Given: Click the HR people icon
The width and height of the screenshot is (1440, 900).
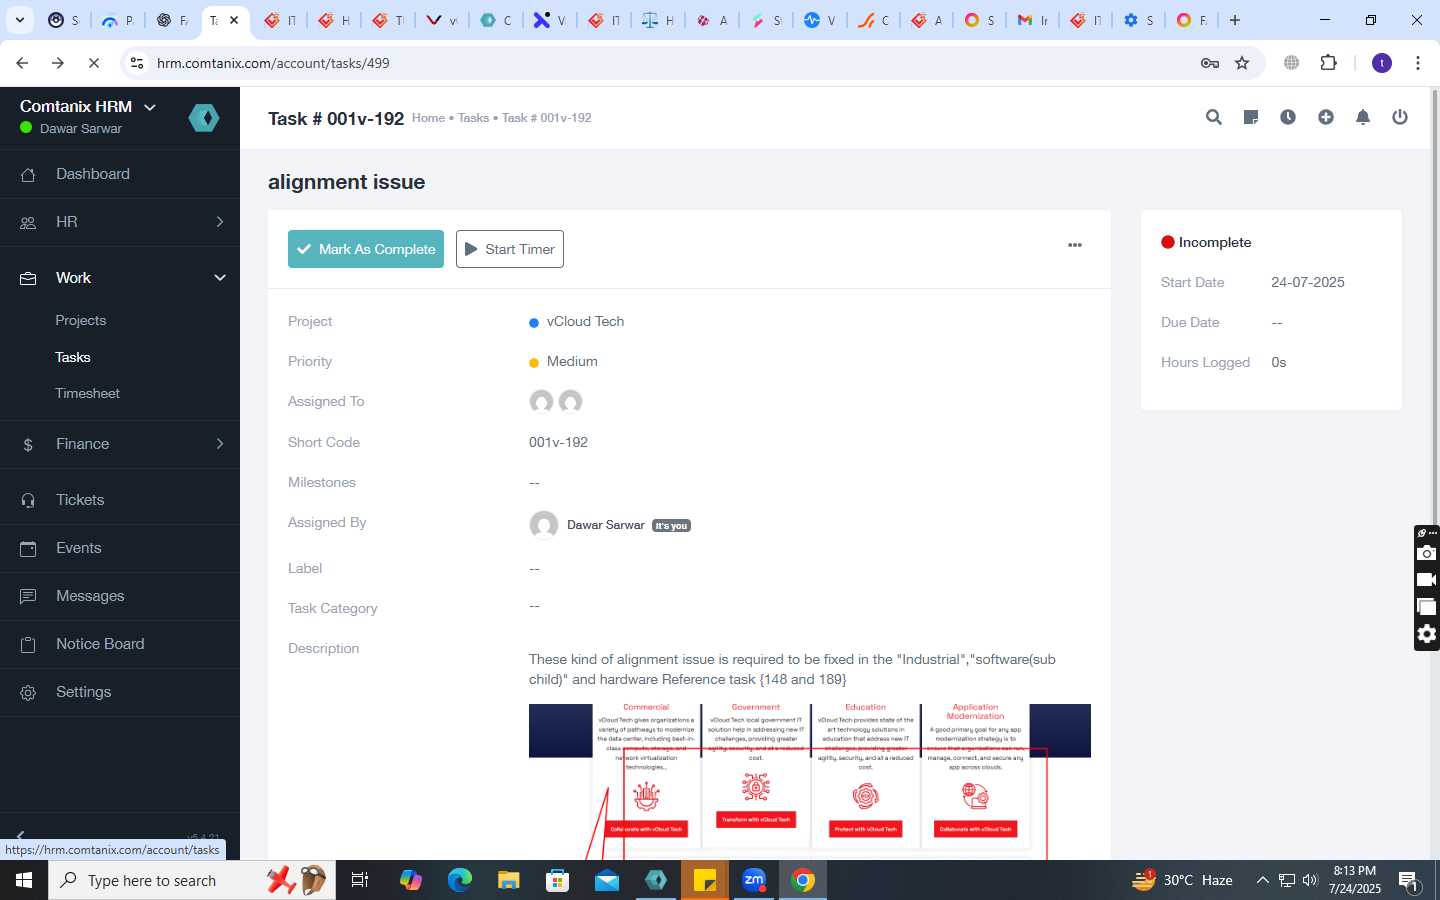Looking at the screenshot, I should click(28, 223).
